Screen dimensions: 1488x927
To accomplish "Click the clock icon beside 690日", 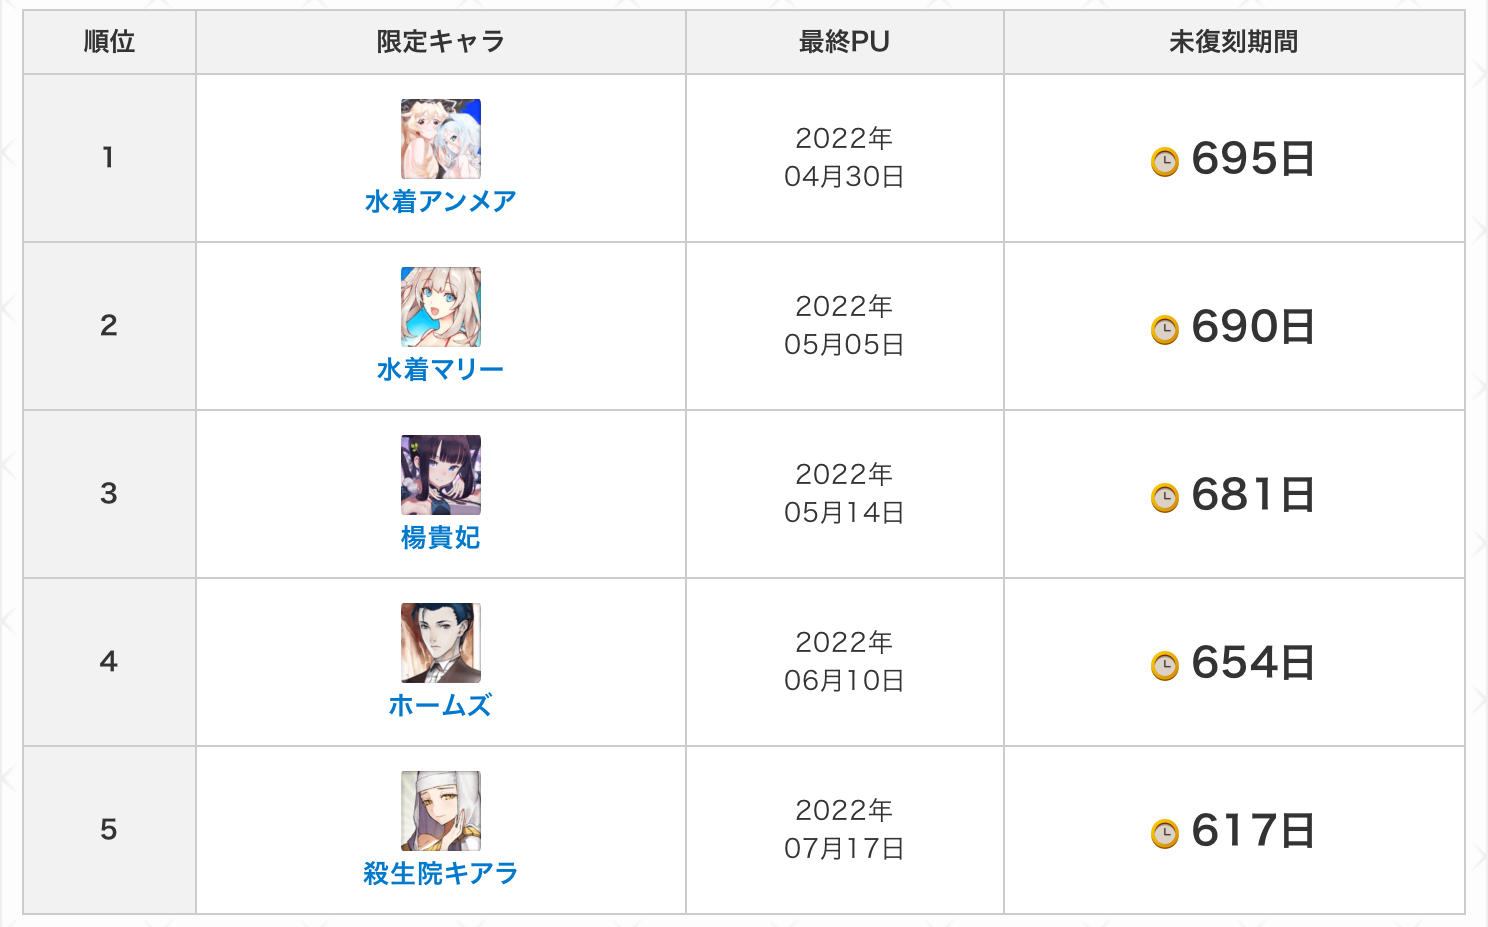I will [1165, 330].
